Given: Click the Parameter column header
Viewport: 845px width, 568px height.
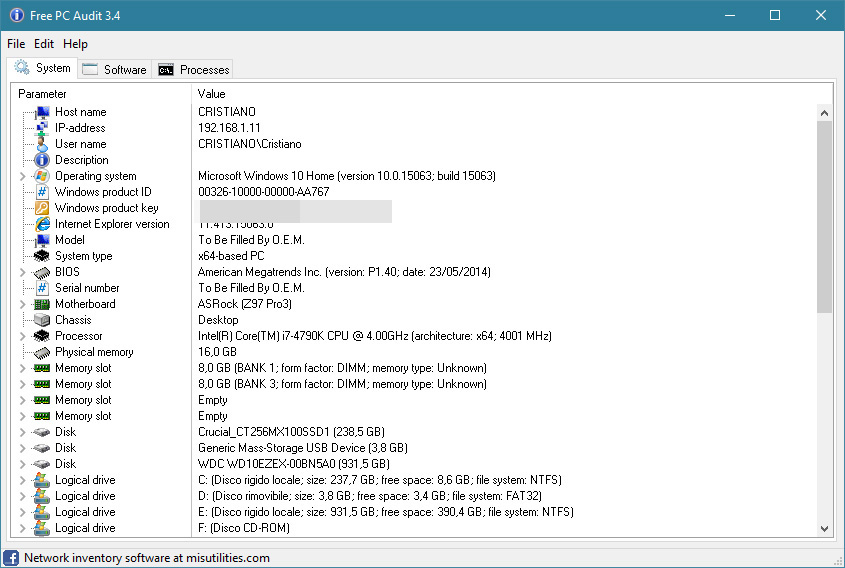Looking at the screenshot, I should point(100,93).
